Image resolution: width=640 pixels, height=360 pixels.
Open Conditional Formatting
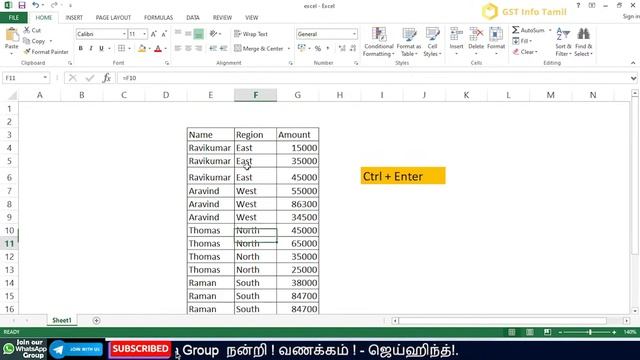tap(379, 42)
